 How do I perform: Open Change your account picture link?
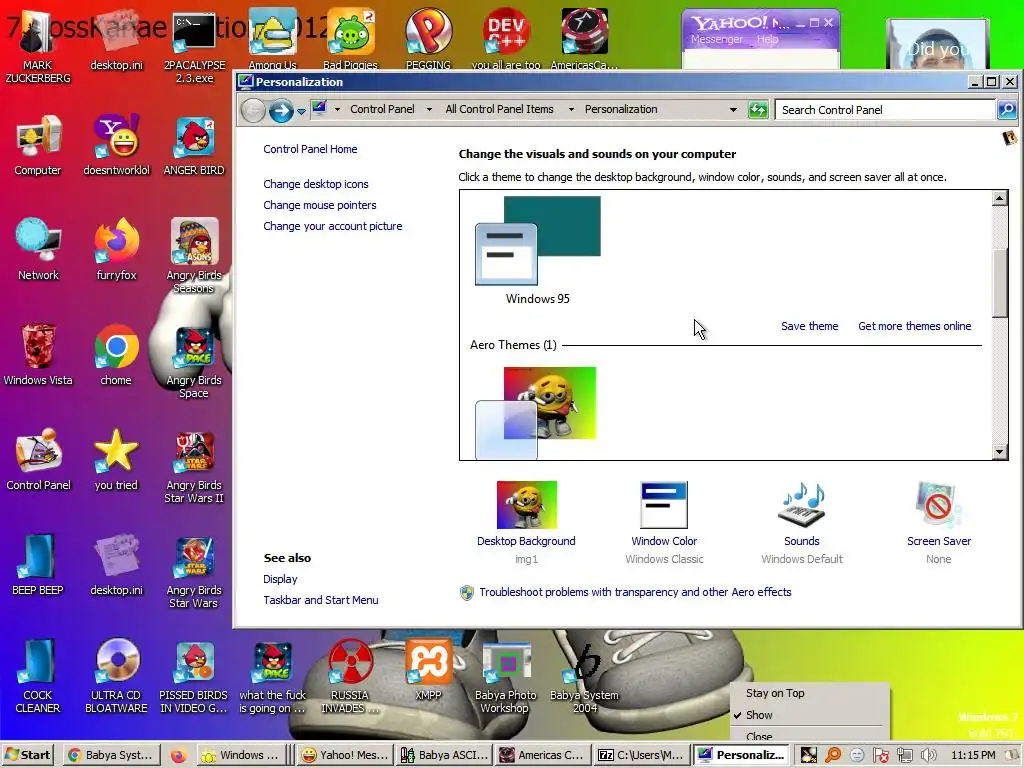[x=332, y=226]
